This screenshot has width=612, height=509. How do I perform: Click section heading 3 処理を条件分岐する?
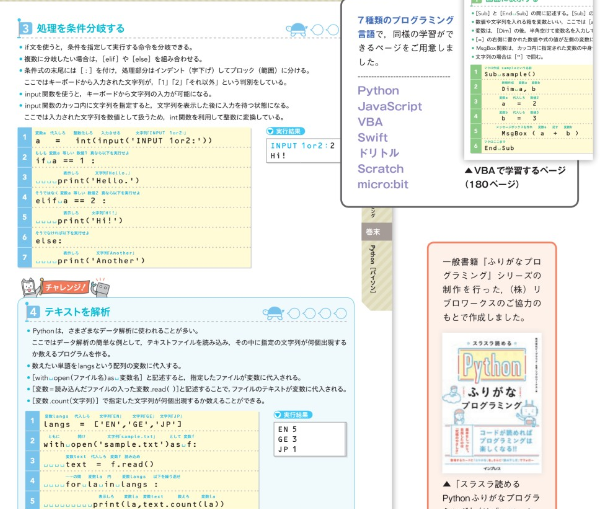tap(72, 28)
